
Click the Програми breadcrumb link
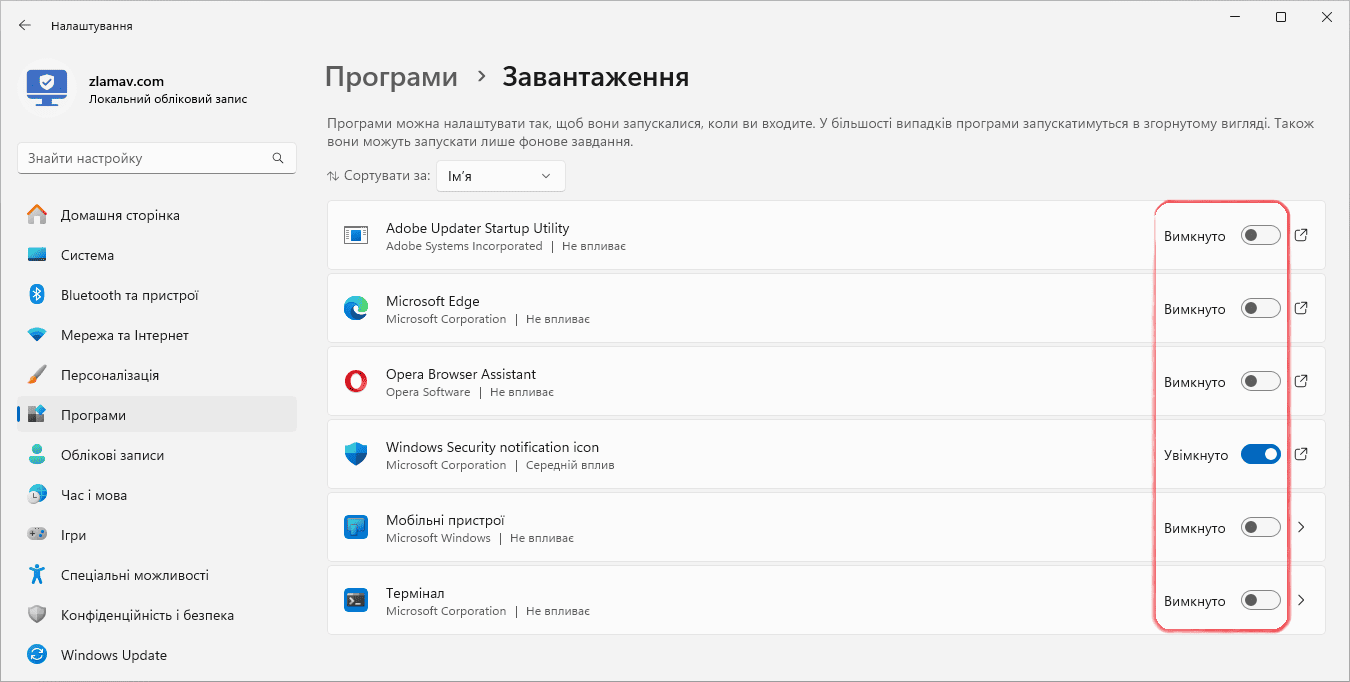click(x=392, y=77)
